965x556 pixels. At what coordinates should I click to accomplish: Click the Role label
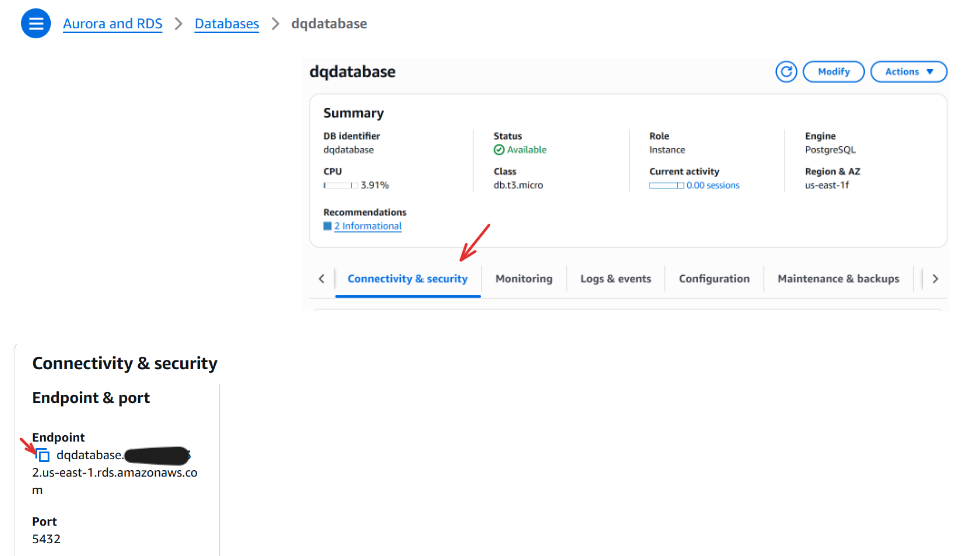(x=659, y=136)
